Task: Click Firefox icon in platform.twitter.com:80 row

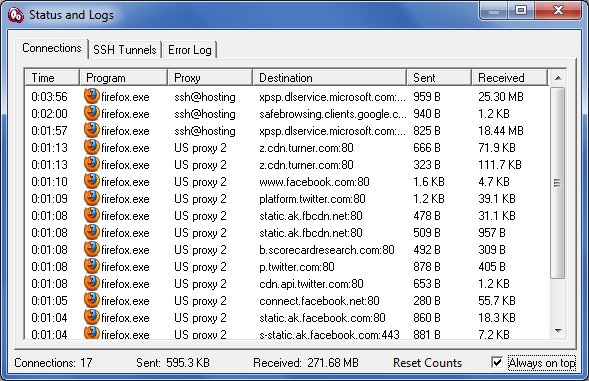Action: 92,198
